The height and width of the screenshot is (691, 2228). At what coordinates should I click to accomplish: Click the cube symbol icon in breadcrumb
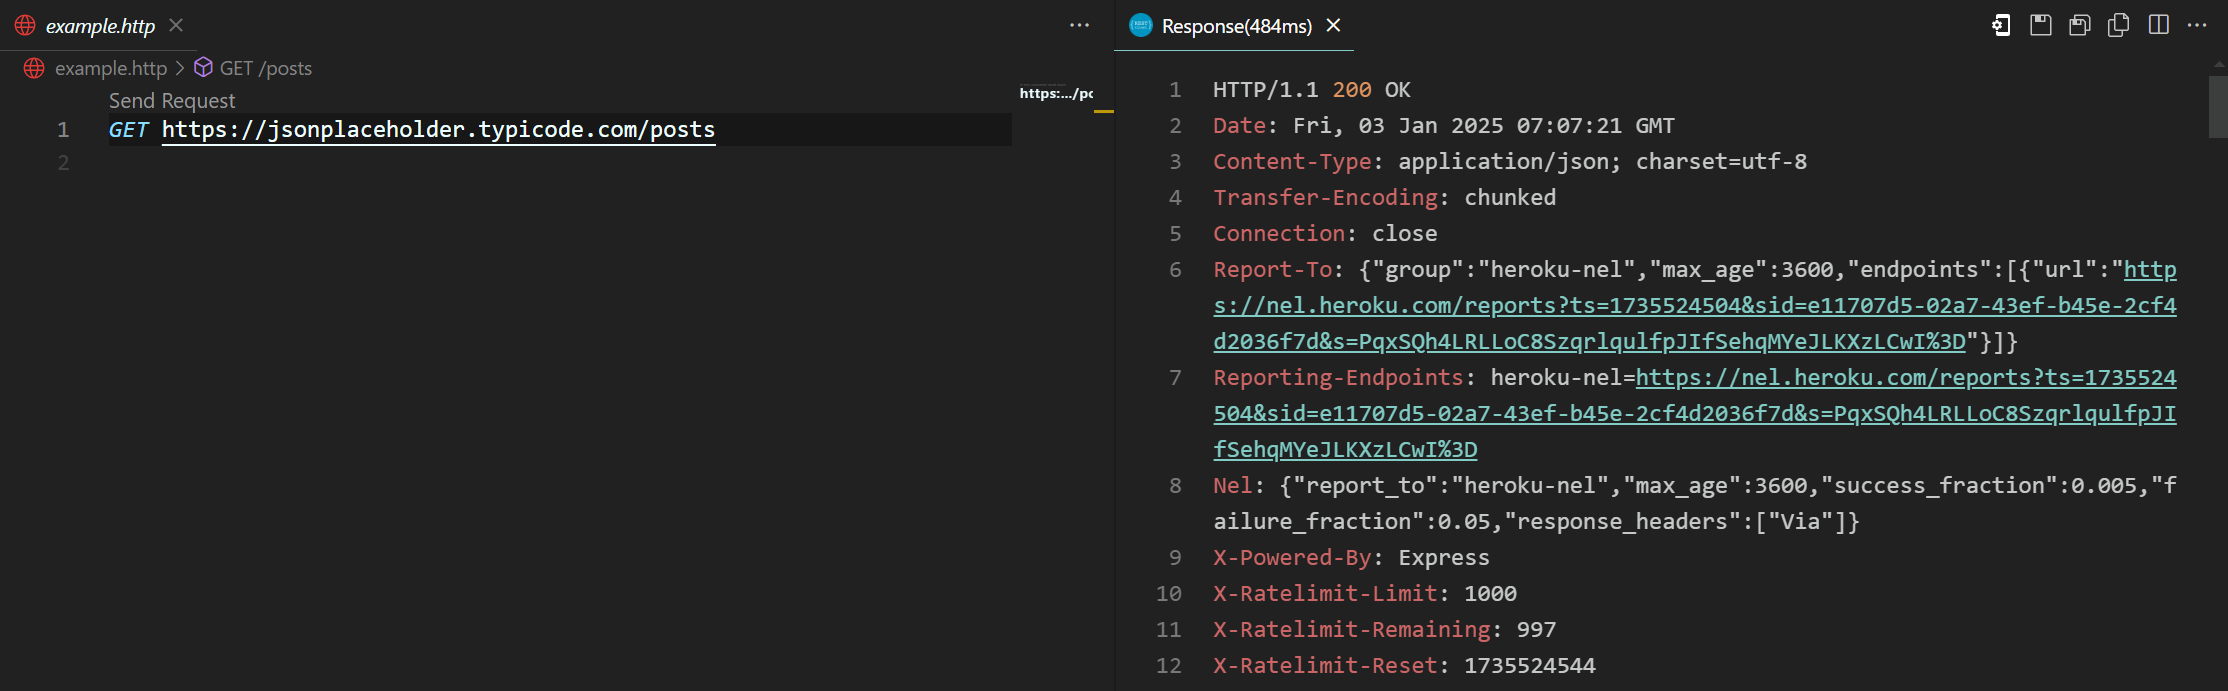point(203,67)
